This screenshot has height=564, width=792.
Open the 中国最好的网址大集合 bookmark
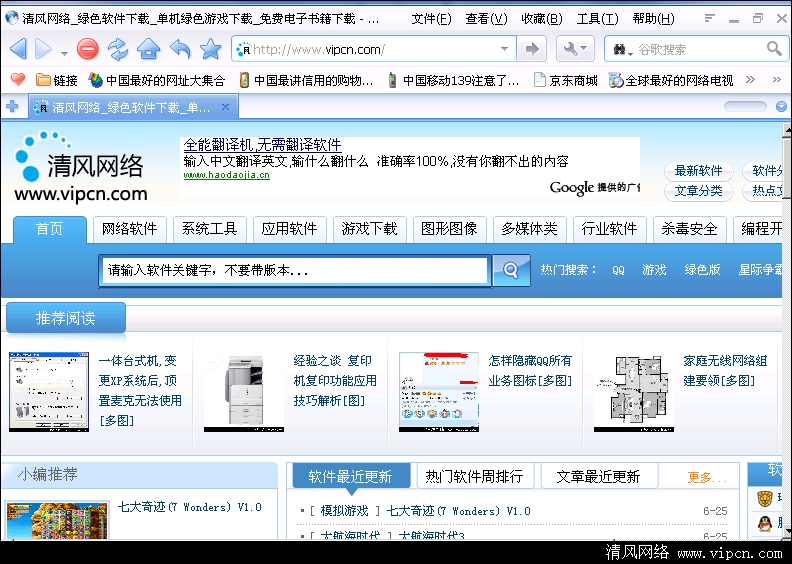157,80
